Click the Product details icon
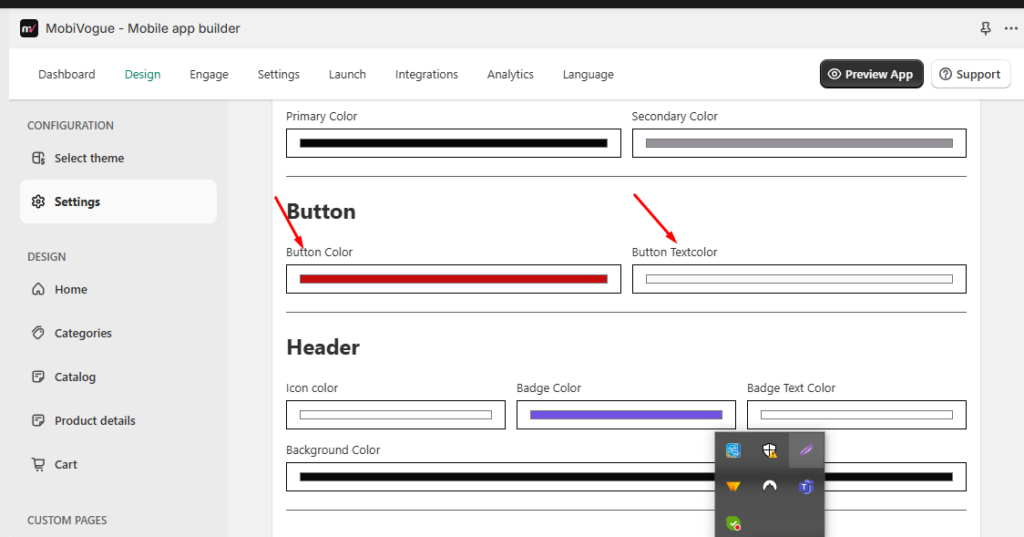Viewport: 1024px width, 537px height. (39, 420)
